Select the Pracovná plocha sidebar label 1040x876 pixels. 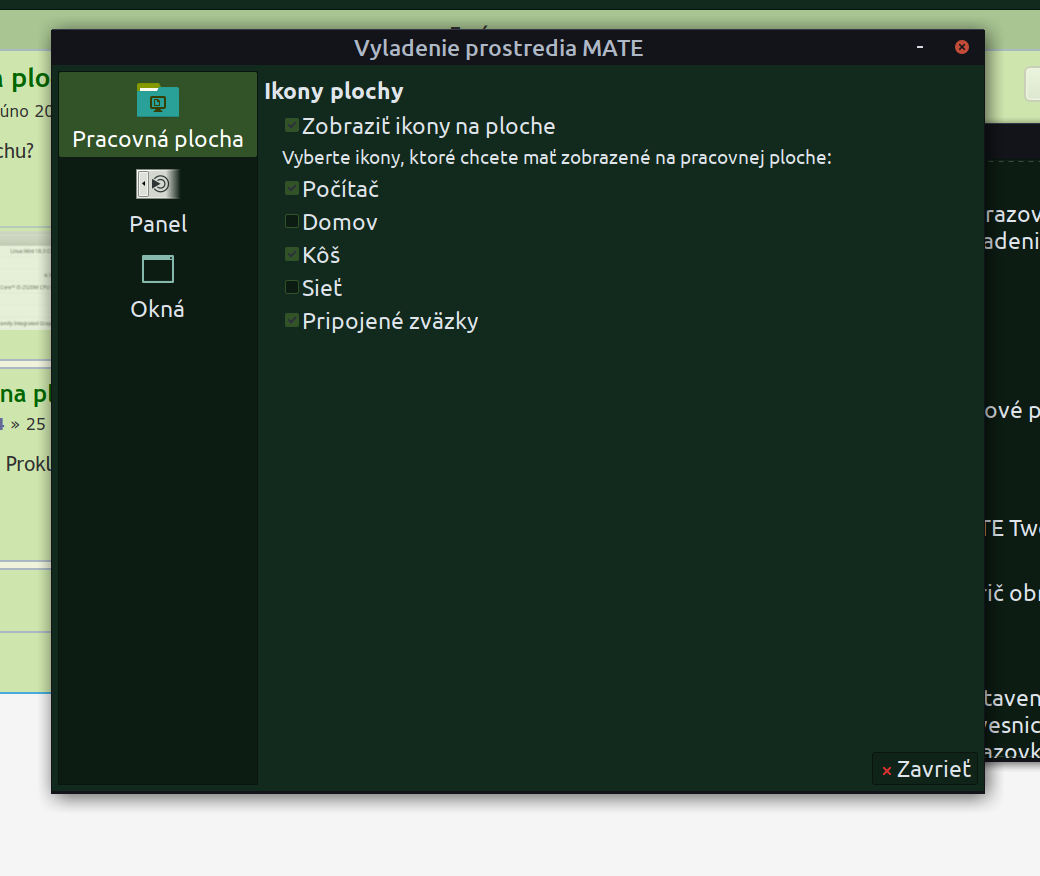point(158,139)
